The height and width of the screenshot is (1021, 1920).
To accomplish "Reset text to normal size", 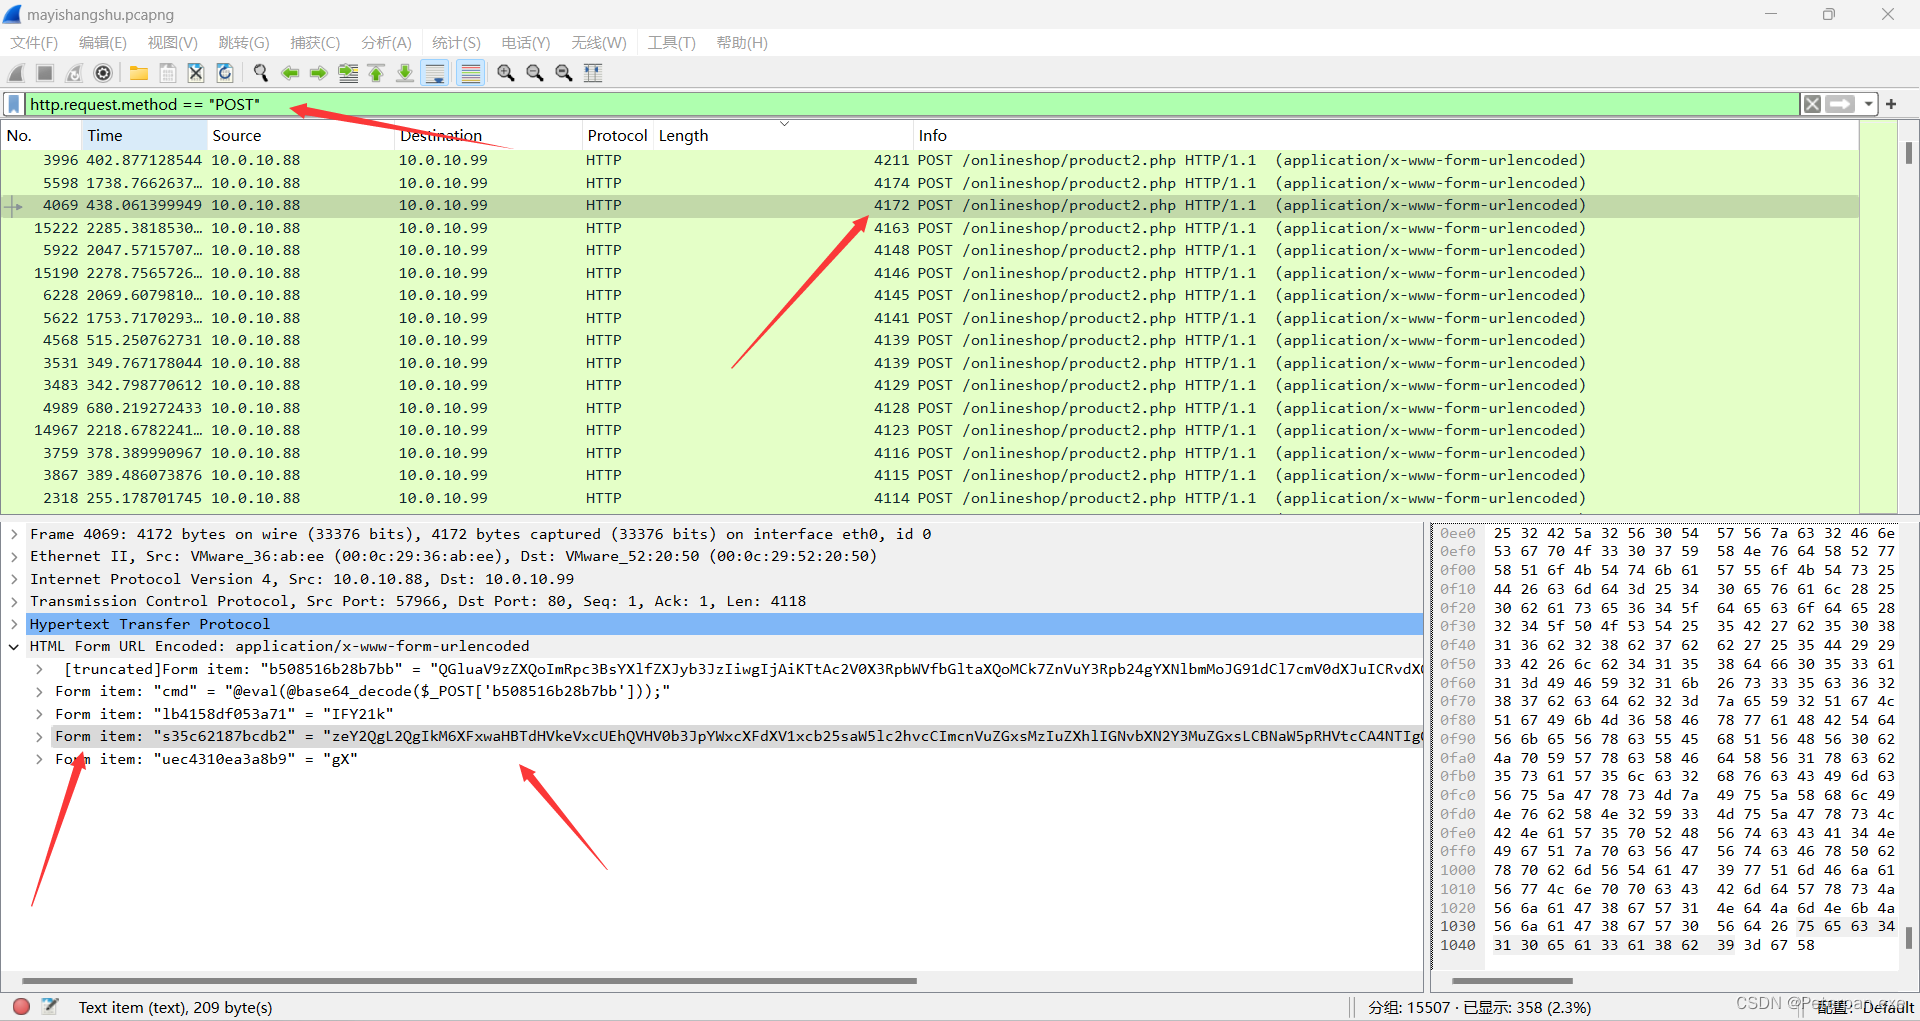I will tap(564, 73).
